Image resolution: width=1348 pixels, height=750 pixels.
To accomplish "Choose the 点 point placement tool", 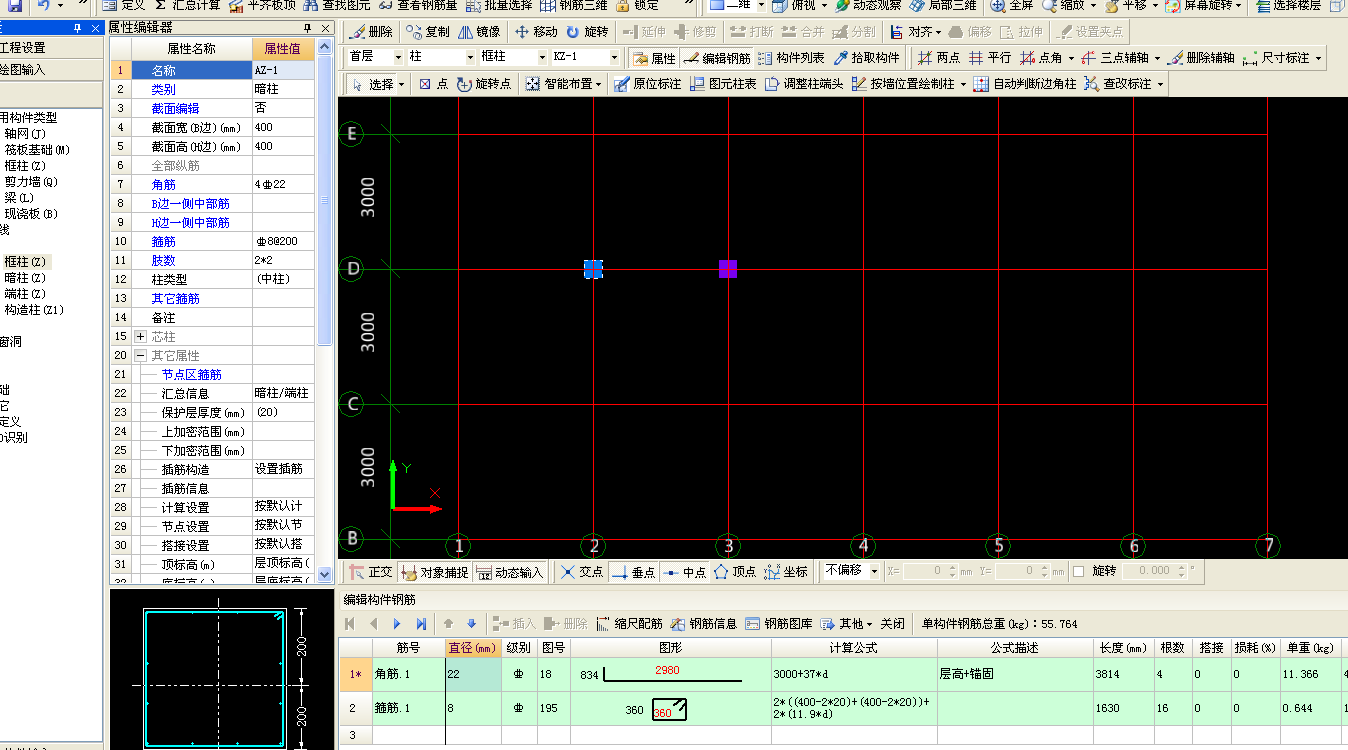I will tap(433, 84).
